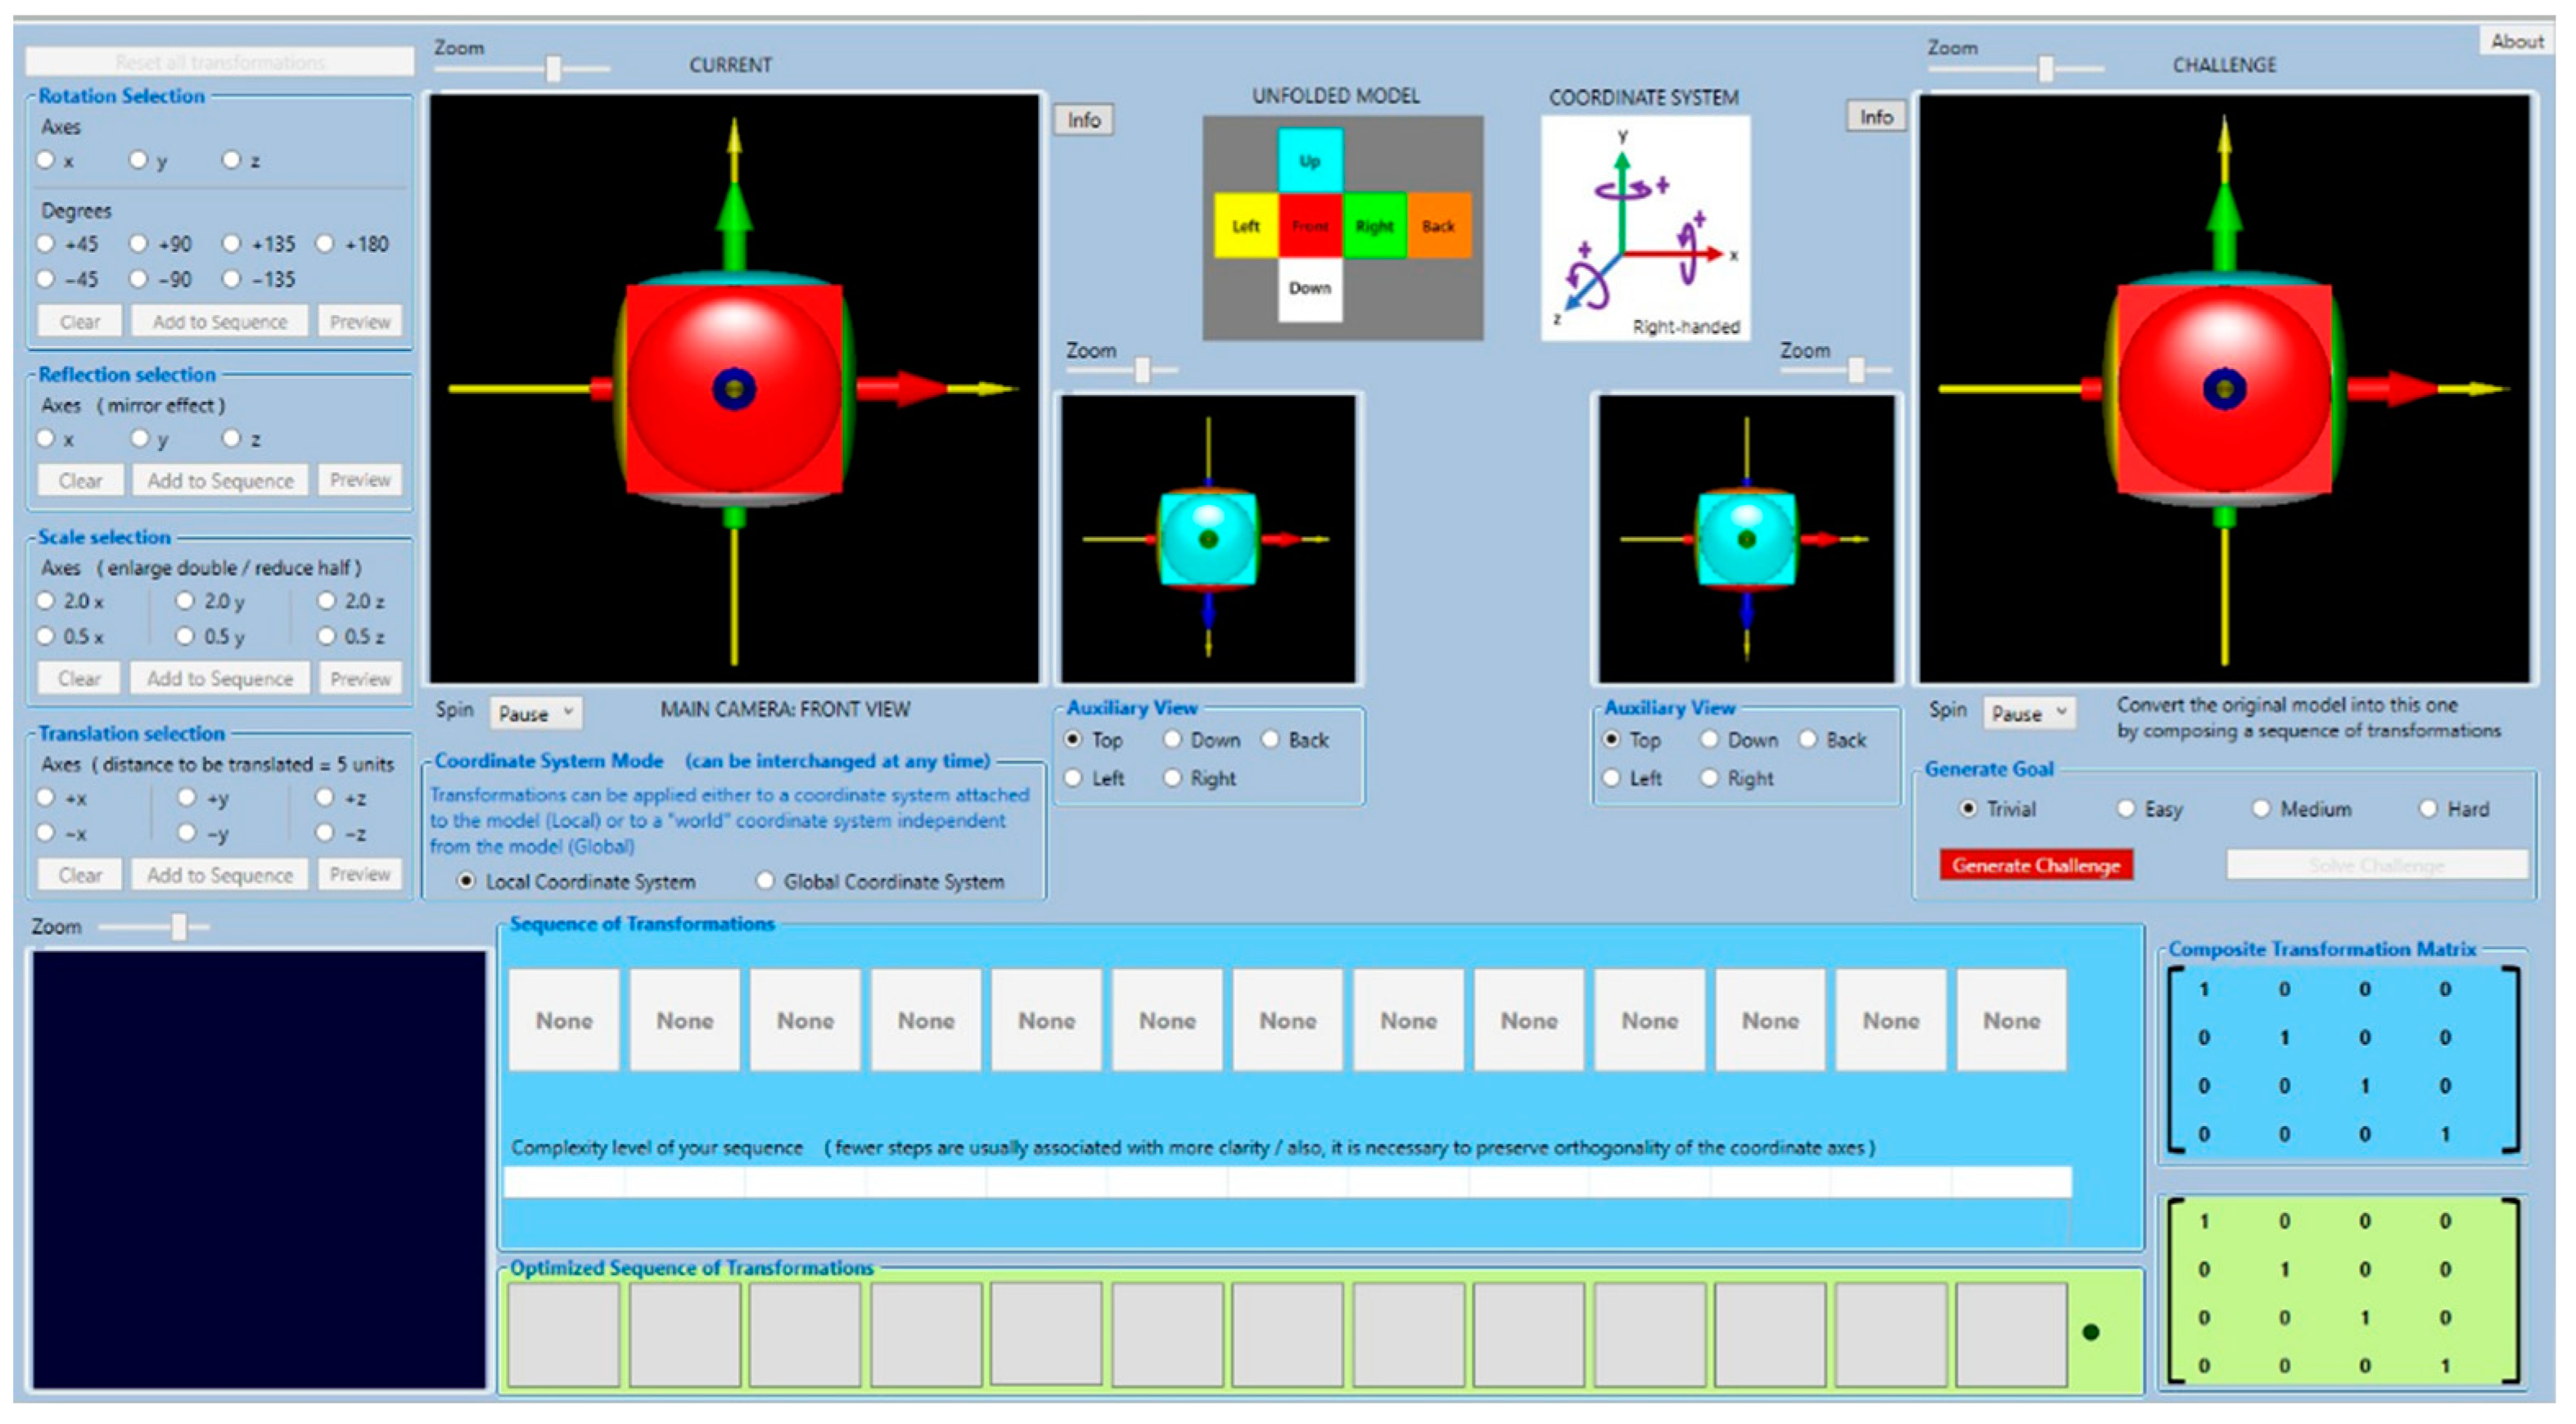The height and width of the screenshot is (1424, 2576).
Task: Click the right-handed coordinate system diagram
Action: tap(1645, 229)
